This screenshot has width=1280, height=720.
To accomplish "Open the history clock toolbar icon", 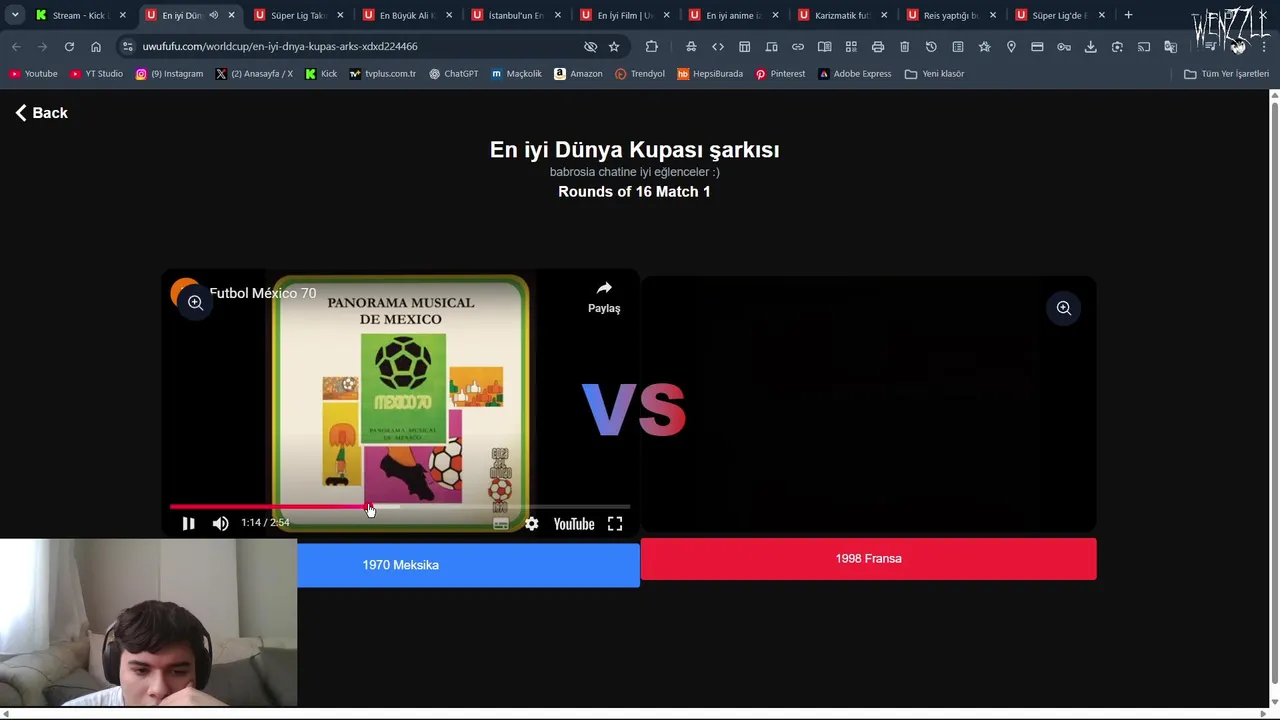I will [x=931, y=46].
